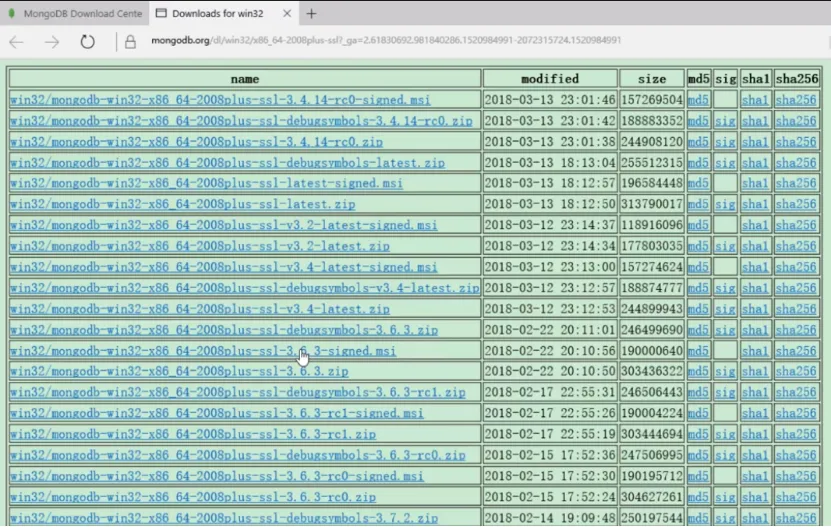Viewport: 831px width, 527px height.
Task: Download ssl-latest.zip archive
Action: [x=182, y=204]
